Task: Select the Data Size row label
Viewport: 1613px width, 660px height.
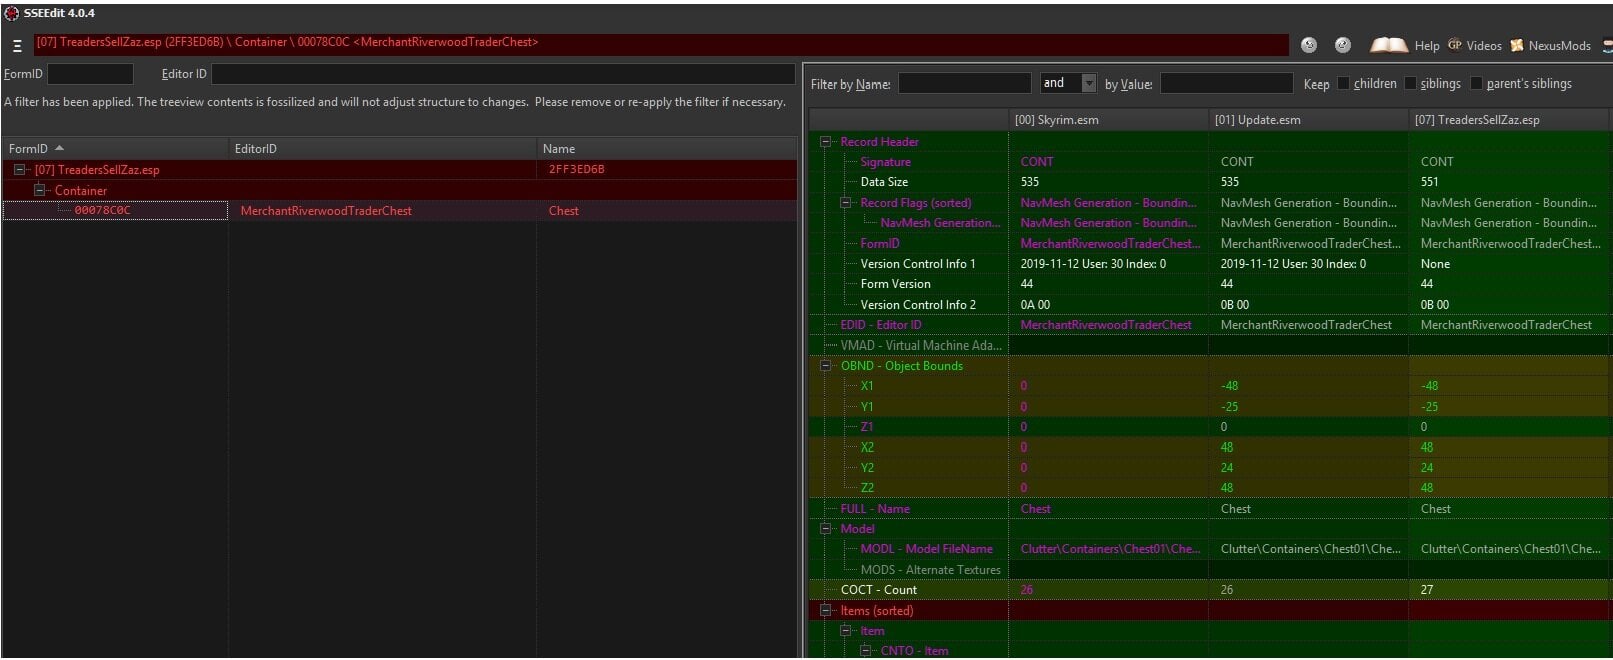Action: point(884,182)
